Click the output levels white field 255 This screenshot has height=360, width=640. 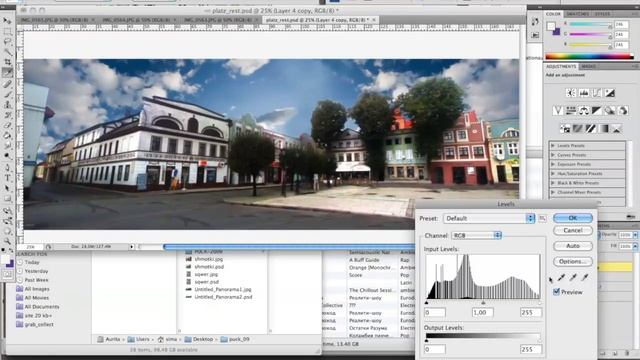pos(531,349)
